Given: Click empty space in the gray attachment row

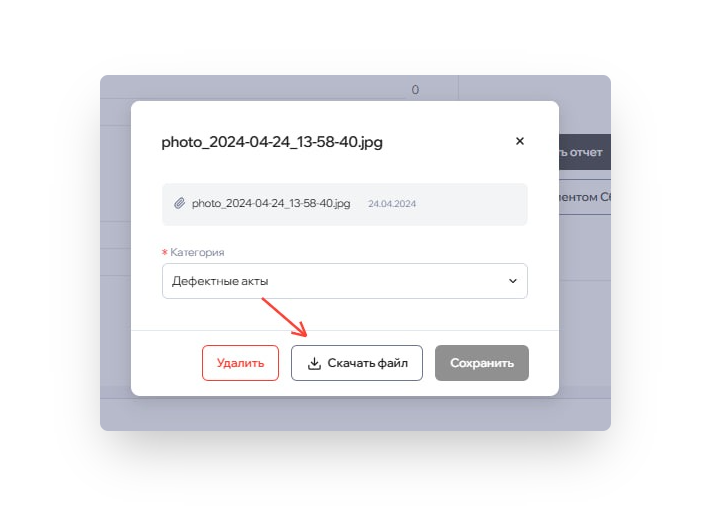Looking at the screenshot, I should coord(472,204).
